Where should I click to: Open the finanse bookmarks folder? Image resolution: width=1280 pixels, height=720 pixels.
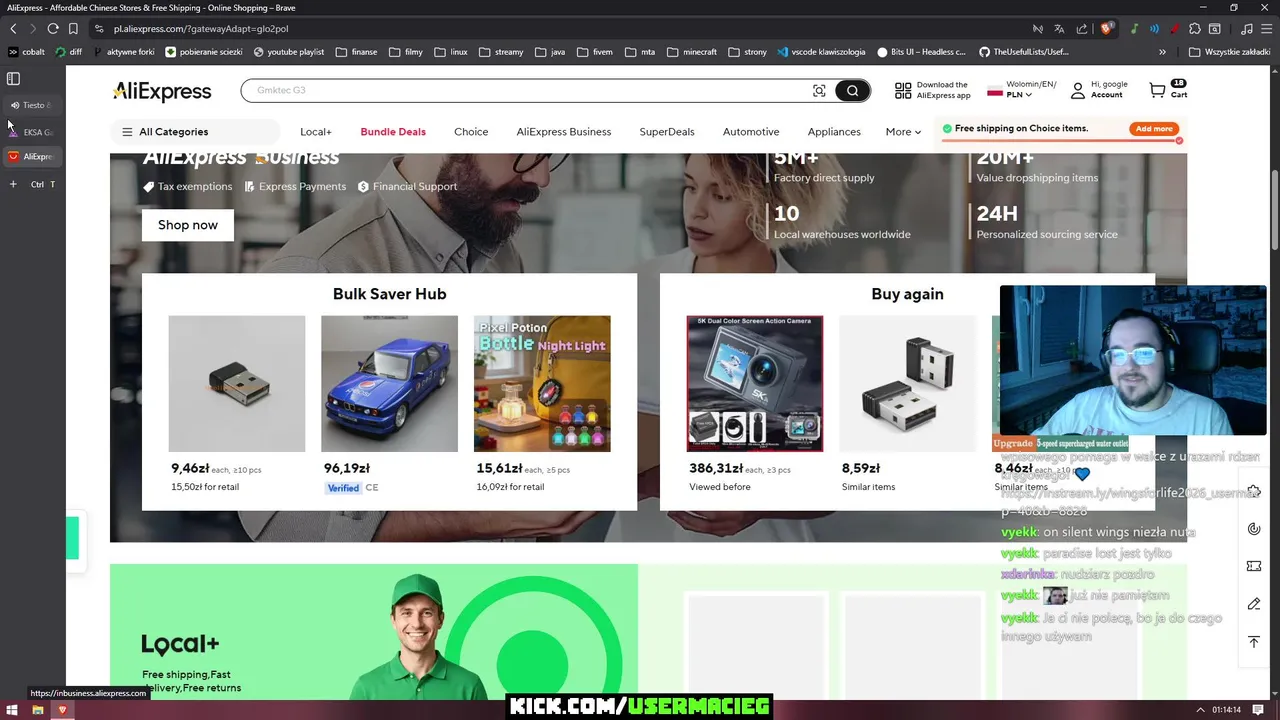coord(357,52)
